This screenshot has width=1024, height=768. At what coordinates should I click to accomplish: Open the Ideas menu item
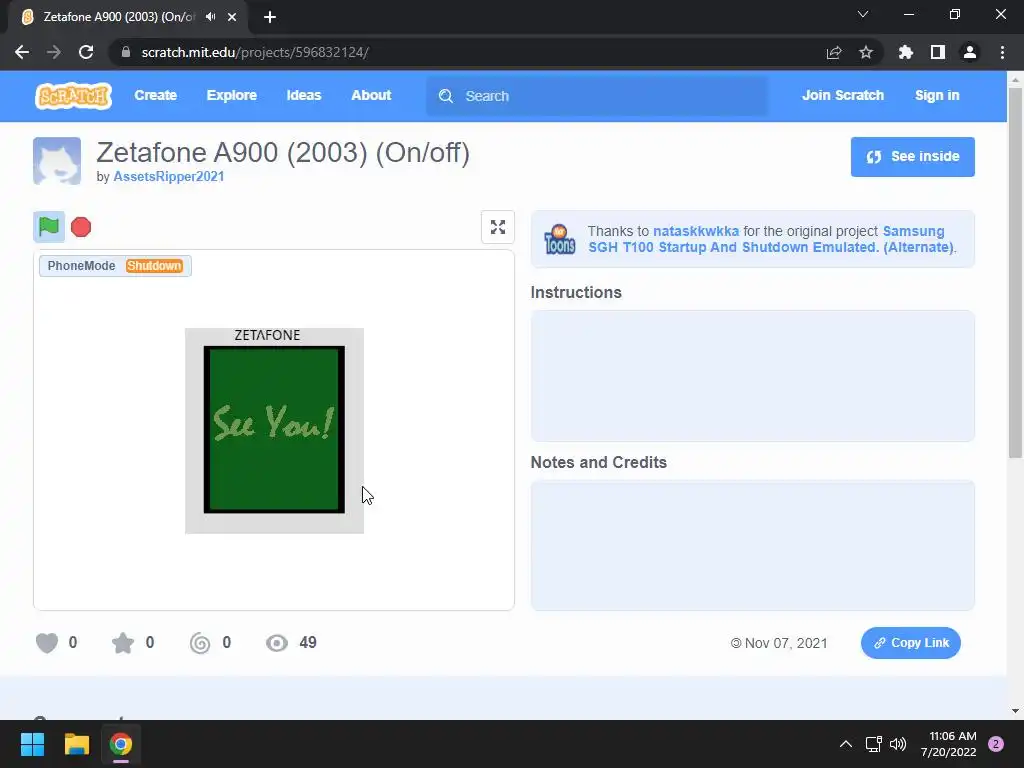coord(304,95)
